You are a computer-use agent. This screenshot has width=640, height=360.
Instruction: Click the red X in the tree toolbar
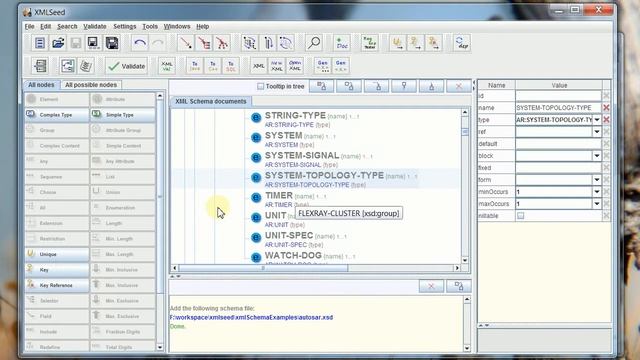coord(459,86)
